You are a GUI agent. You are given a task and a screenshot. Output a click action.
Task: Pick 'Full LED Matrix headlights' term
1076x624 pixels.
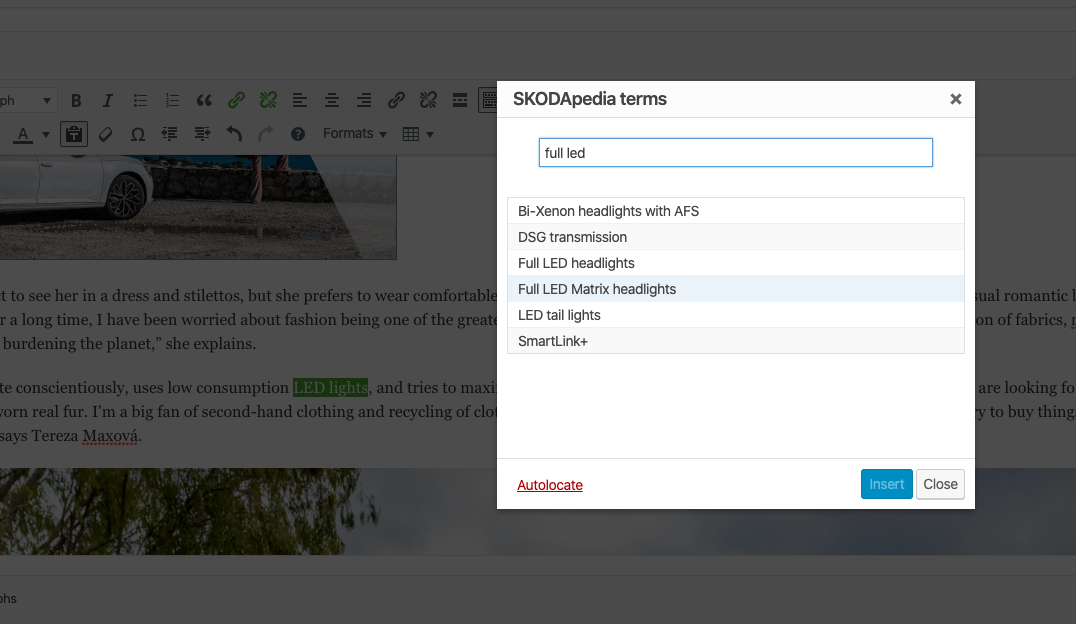736,289
